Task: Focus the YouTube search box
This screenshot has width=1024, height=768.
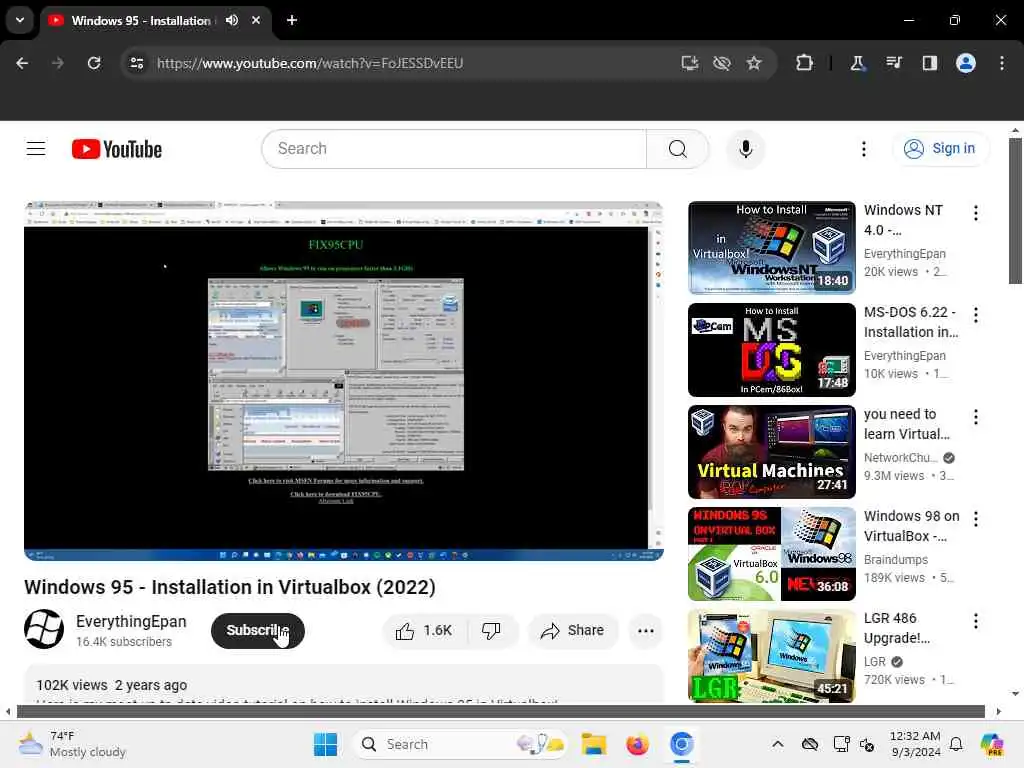Action: coord(454,149)
